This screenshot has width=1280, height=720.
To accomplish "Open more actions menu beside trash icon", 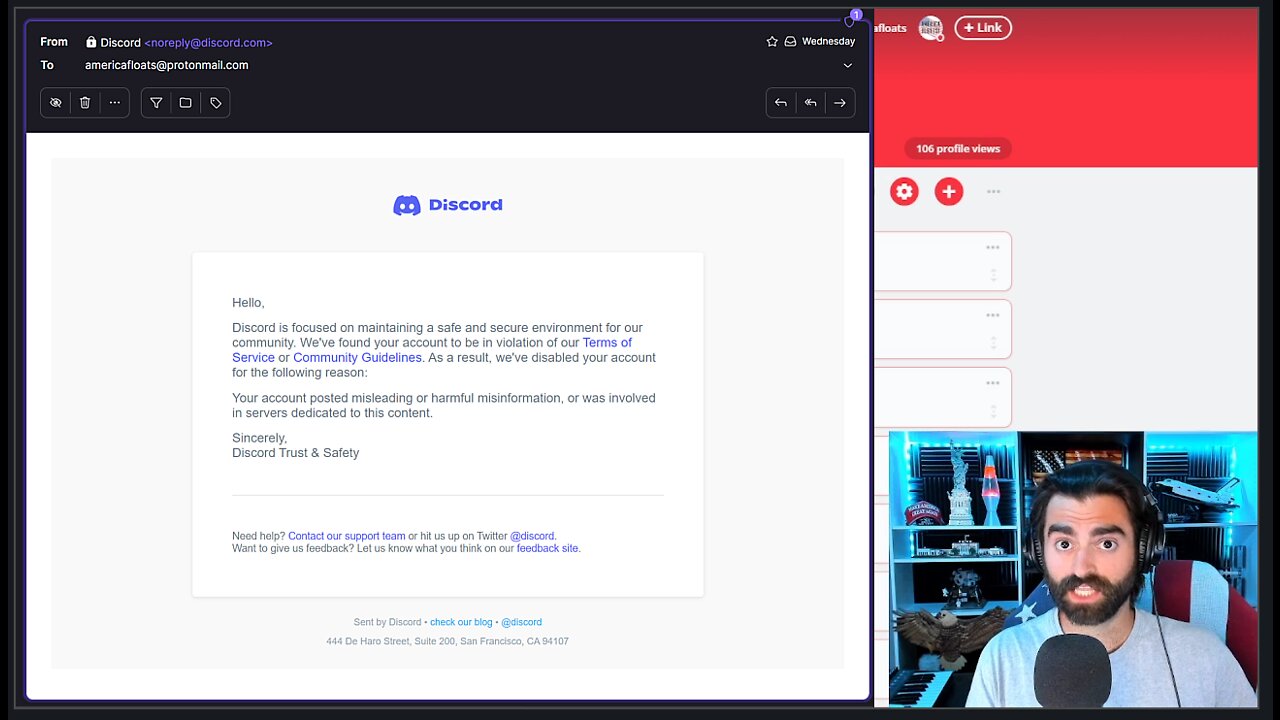I will click(115, 103).
